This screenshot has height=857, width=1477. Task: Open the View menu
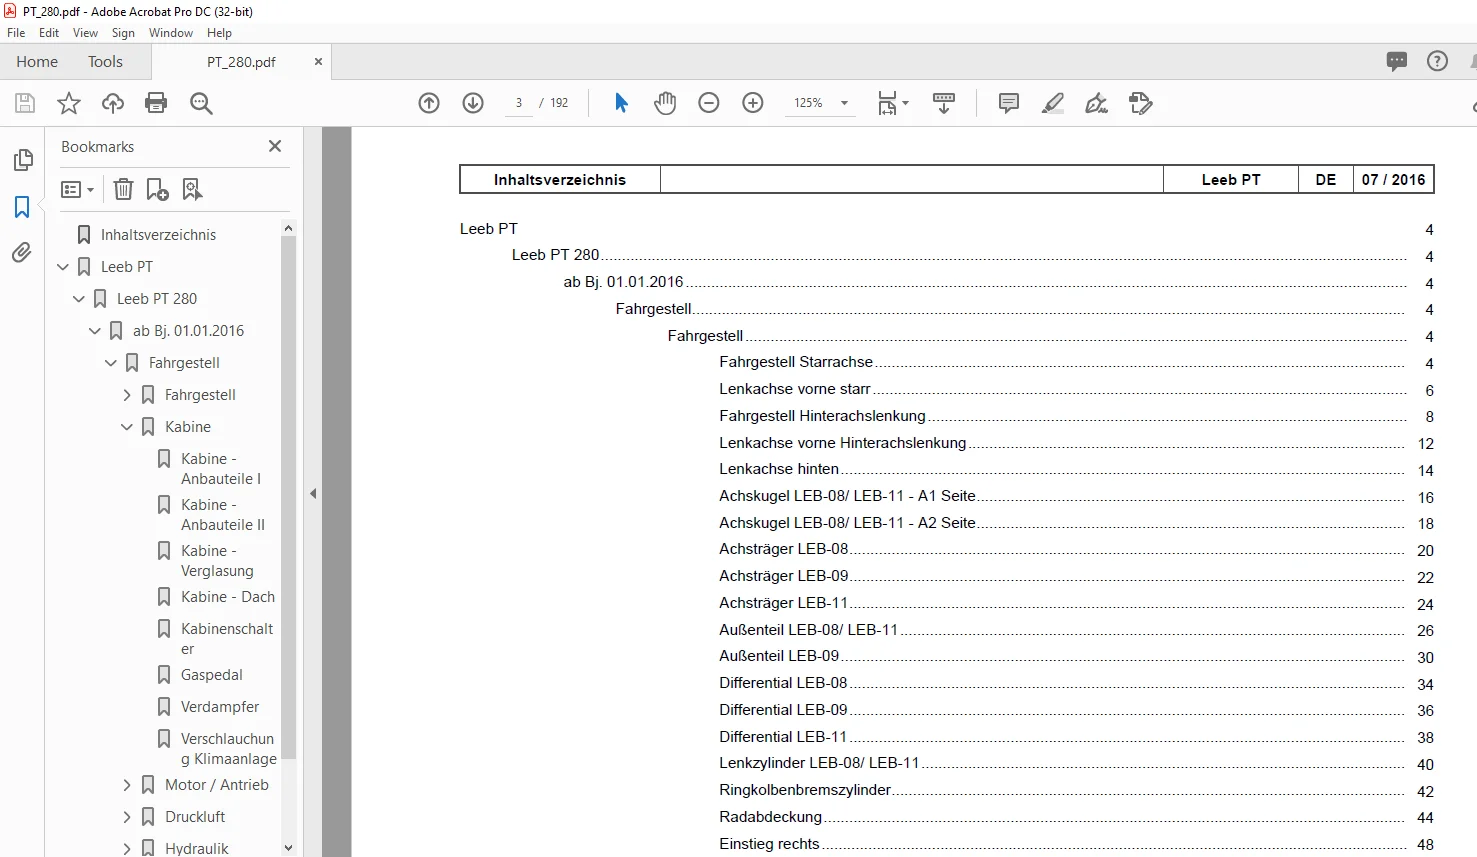86,33
